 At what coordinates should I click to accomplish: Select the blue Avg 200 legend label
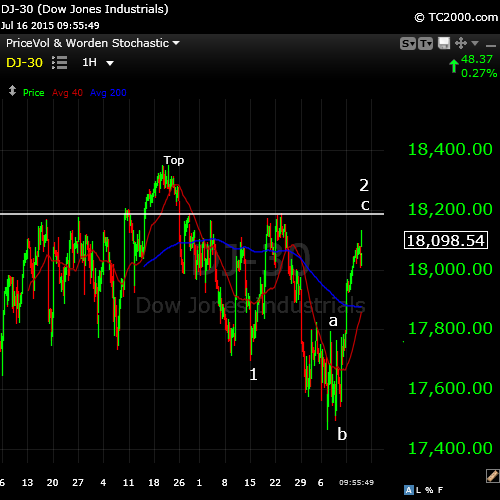(108, 93)
